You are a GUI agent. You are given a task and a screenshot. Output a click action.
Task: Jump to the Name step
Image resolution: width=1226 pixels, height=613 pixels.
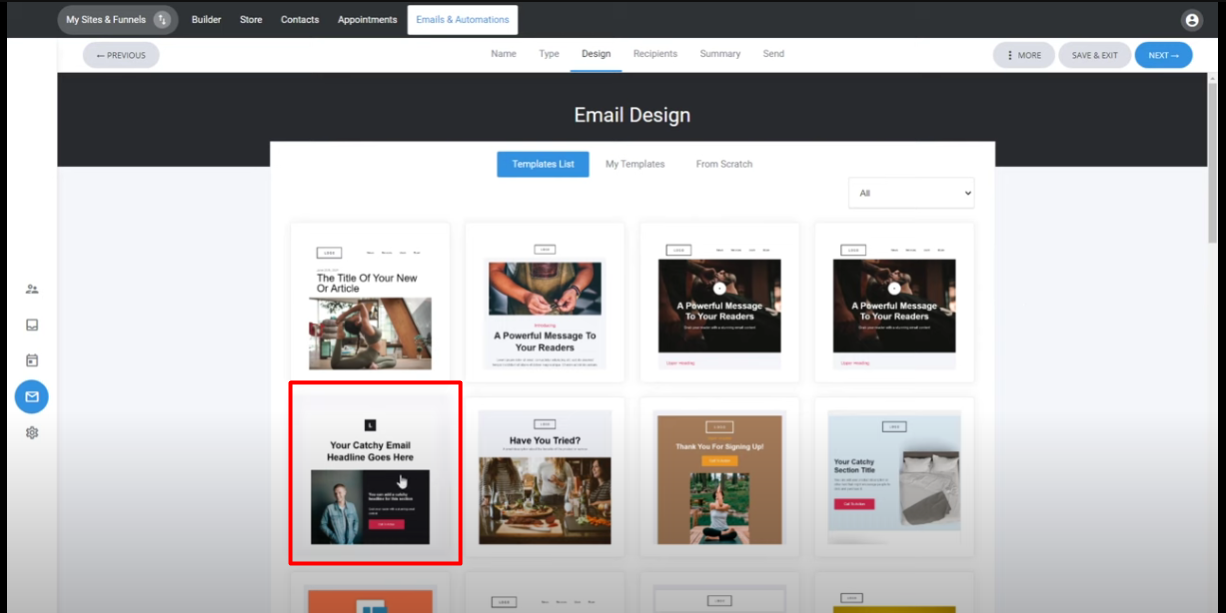(x=503, y=54)
